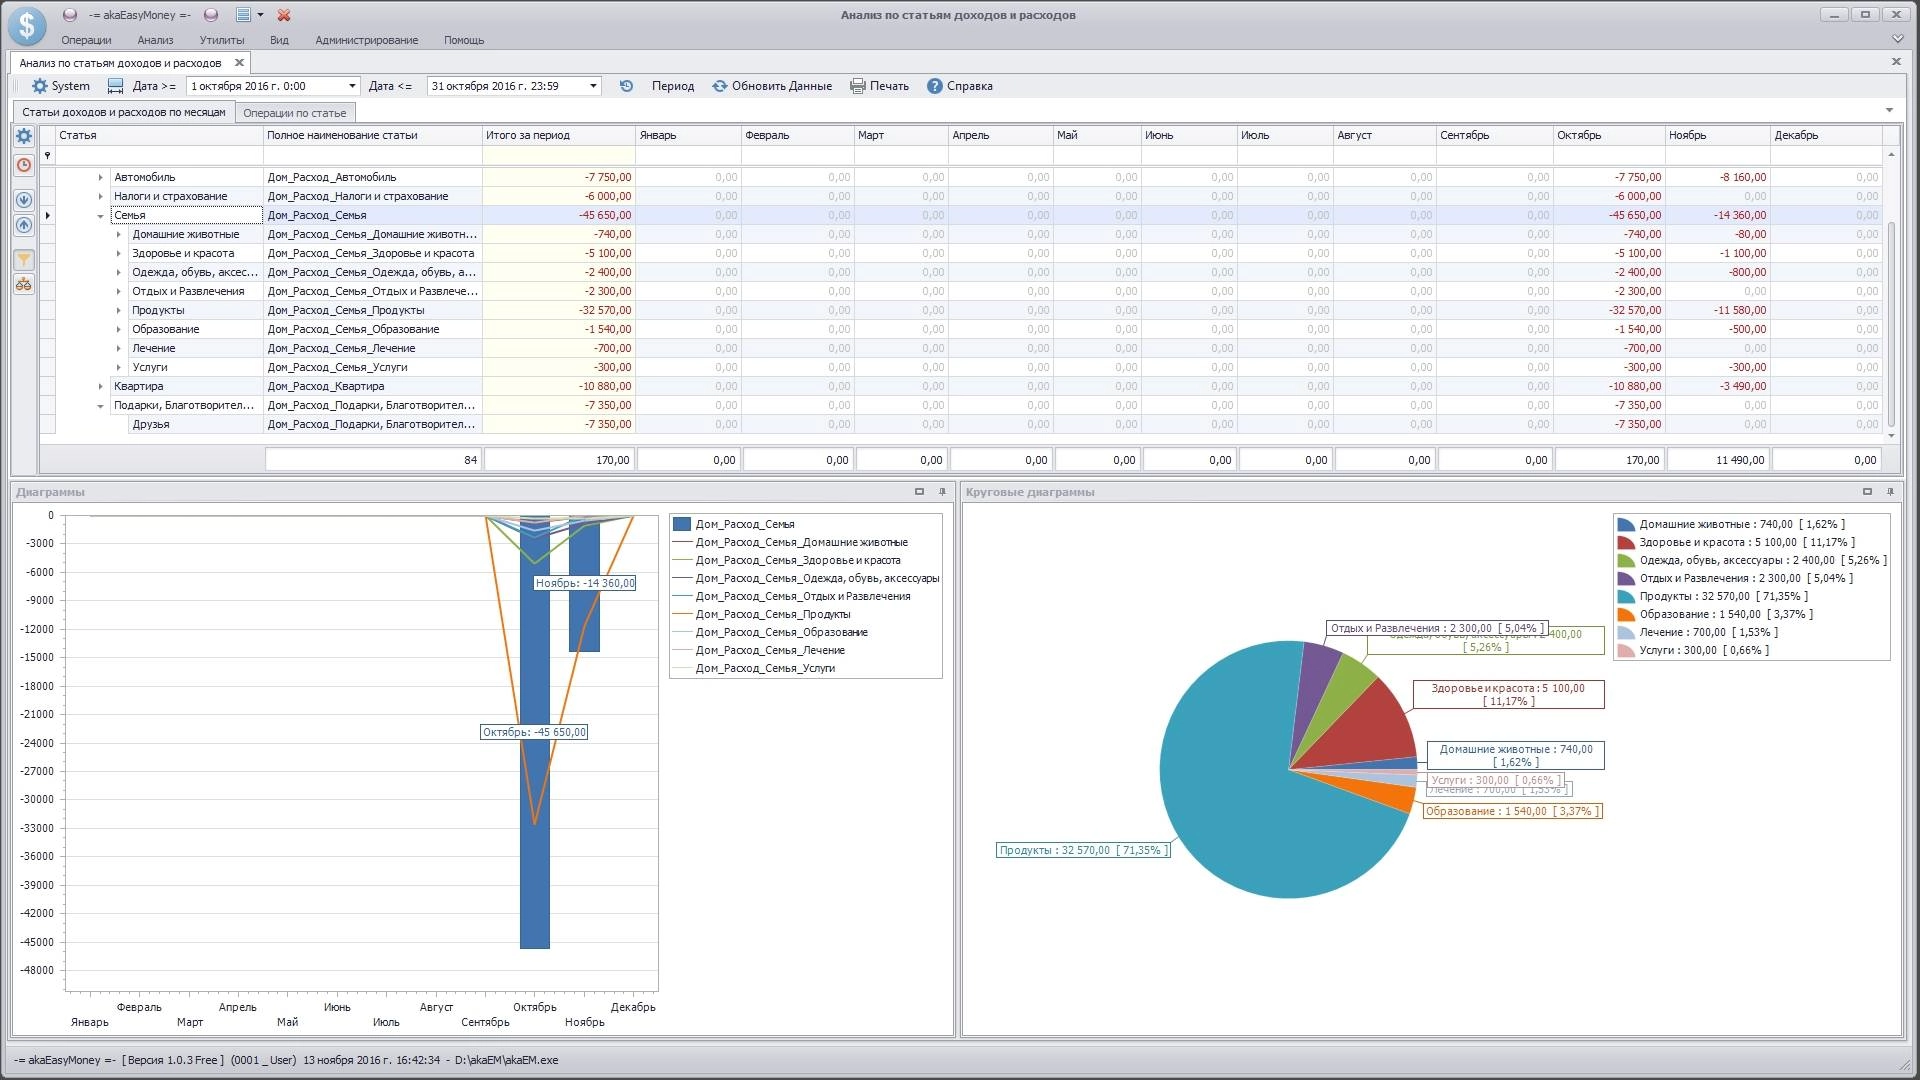Click Продукты teal legend swatch in pie legend
1920x1080 pixels.
point(1626,596)
